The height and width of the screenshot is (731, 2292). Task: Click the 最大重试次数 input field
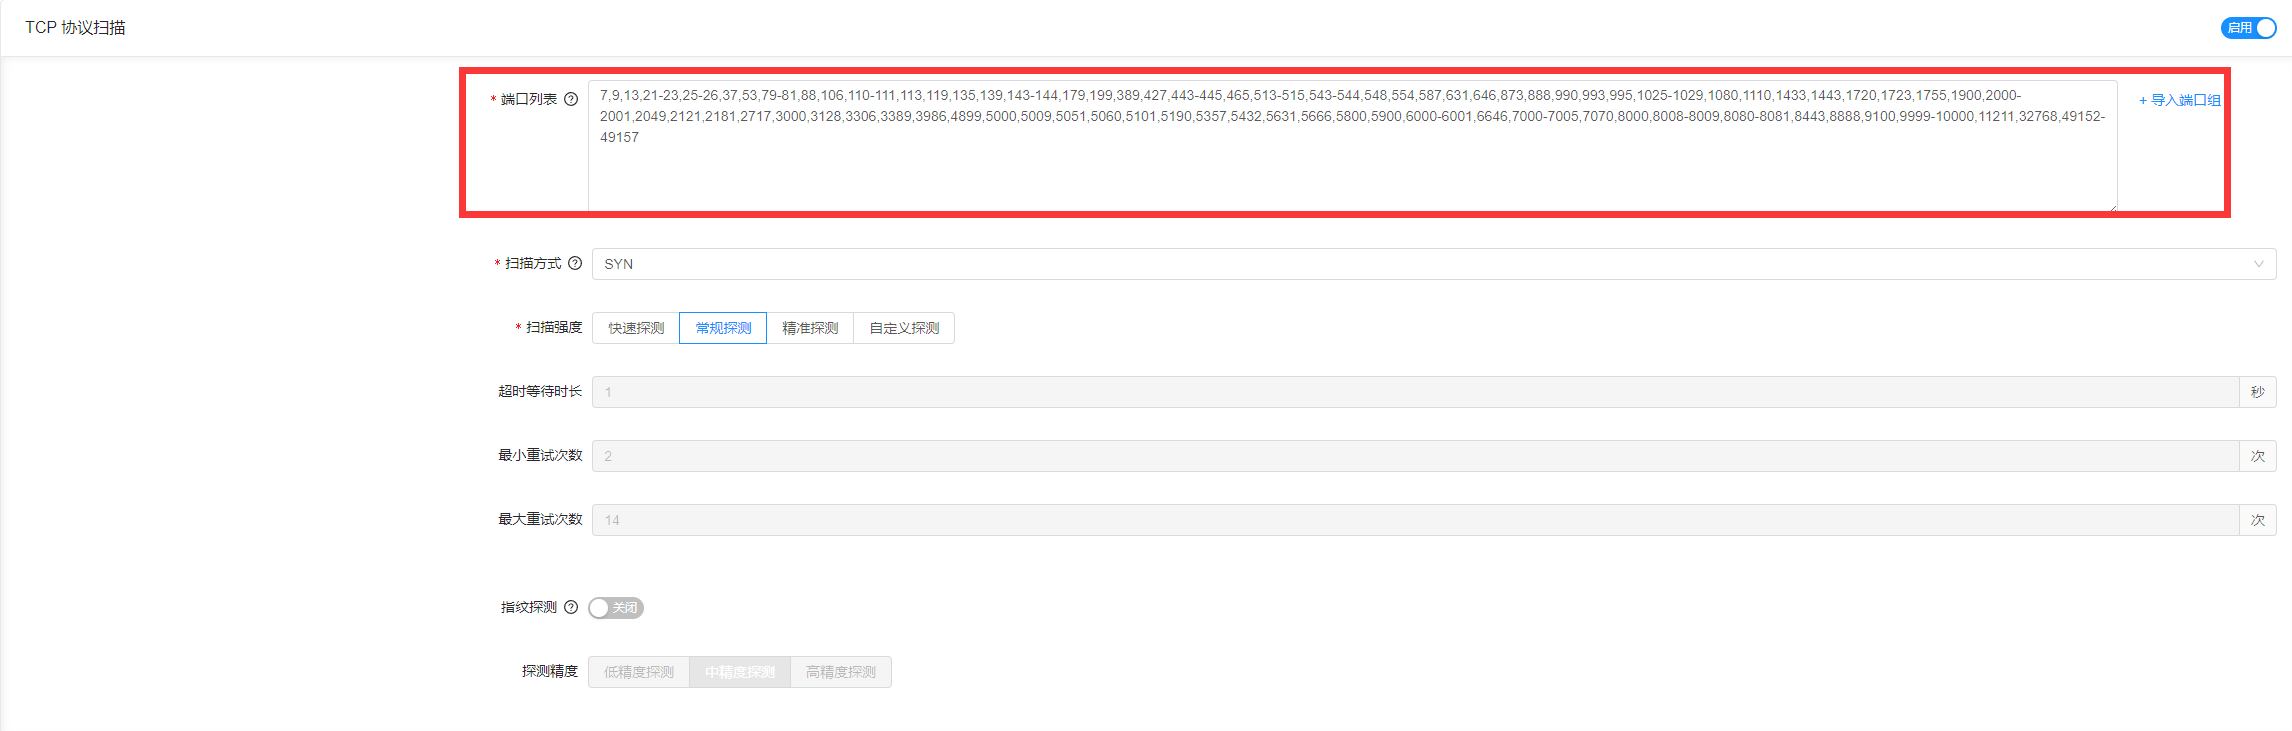tap(1415, 520)
